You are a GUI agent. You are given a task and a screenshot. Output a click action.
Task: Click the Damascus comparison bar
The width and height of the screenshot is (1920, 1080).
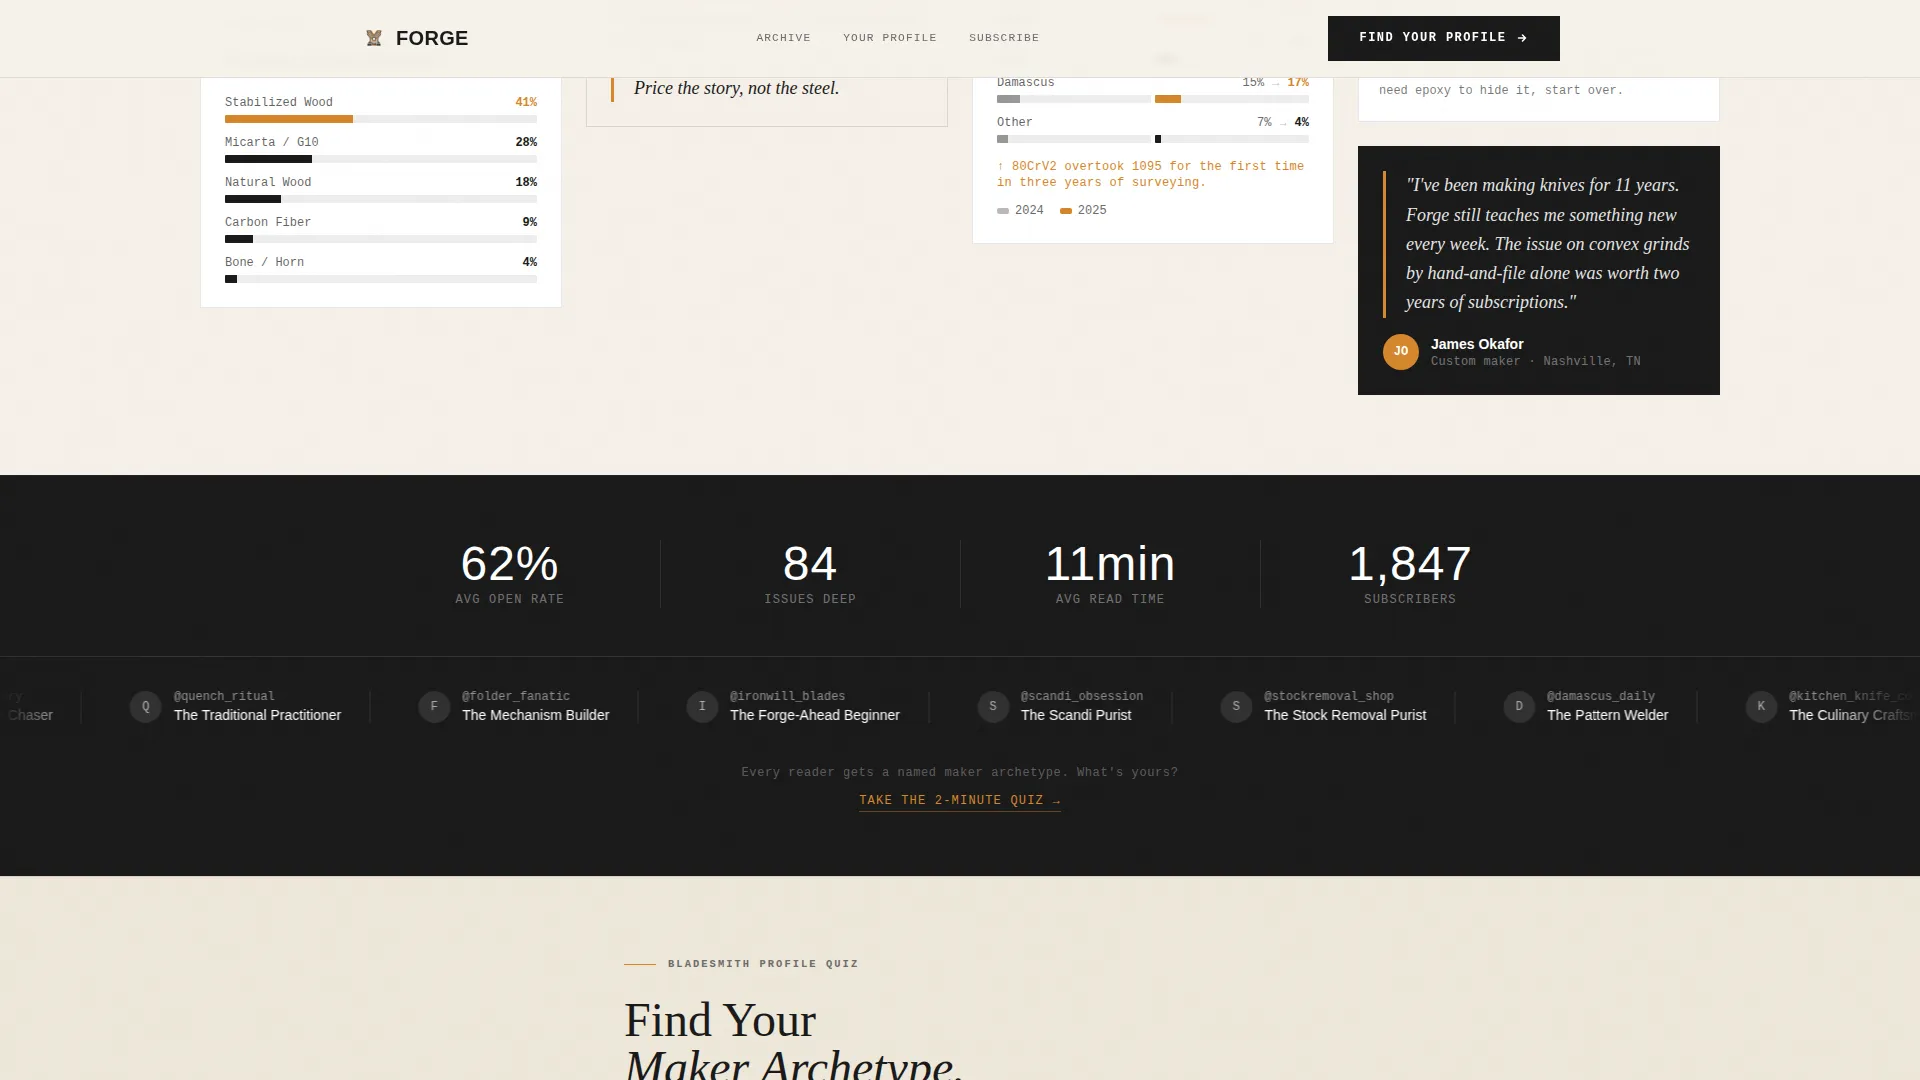coord(1153,99)
